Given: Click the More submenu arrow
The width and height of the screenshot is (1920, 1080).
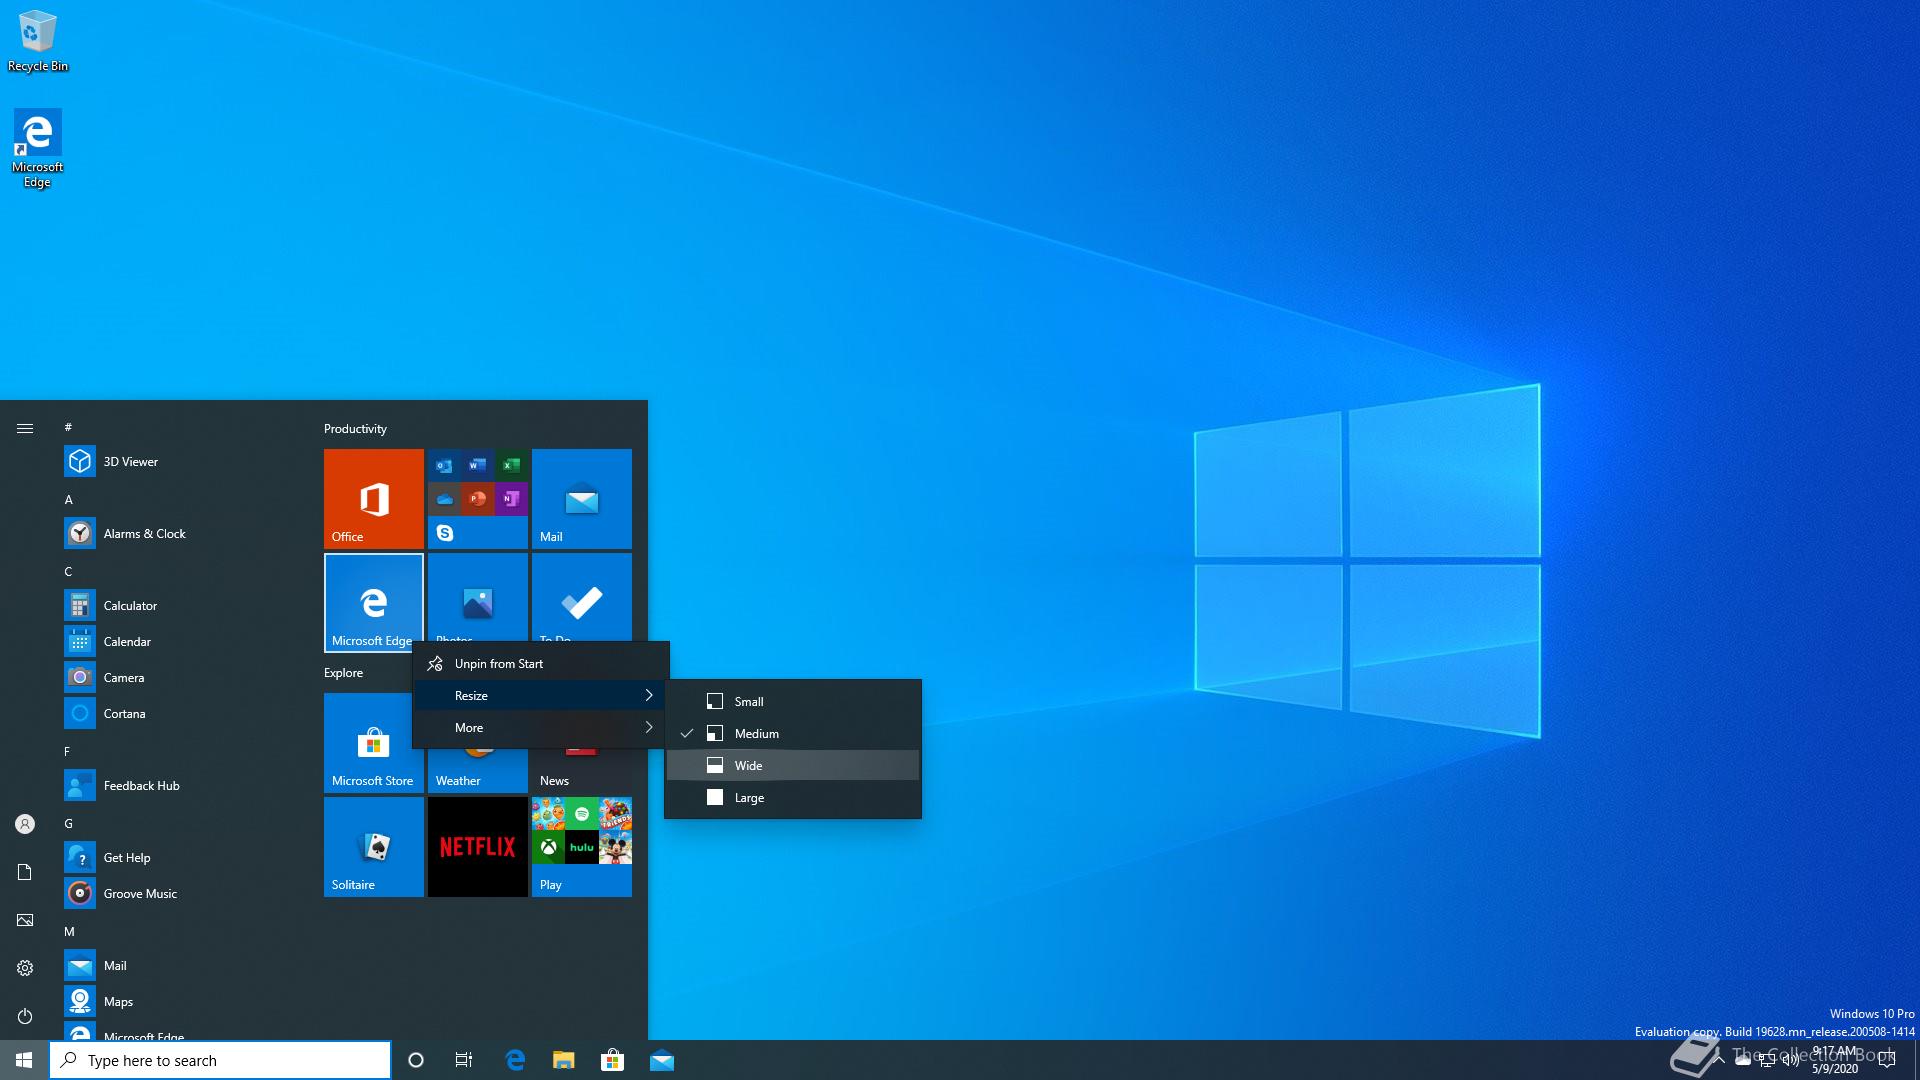Looking at the screenshot, I should coord(649,727).
